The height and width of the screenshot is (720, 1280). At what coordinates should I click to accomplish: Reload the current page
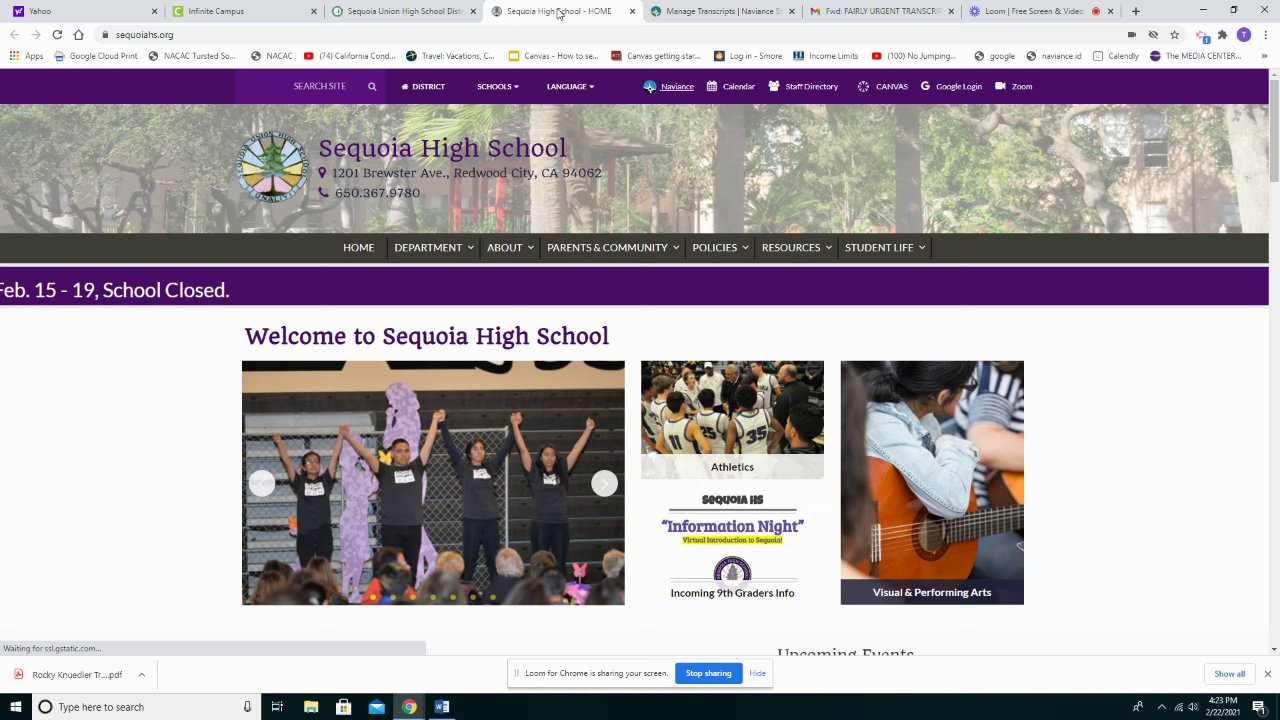tap(57, 34)
